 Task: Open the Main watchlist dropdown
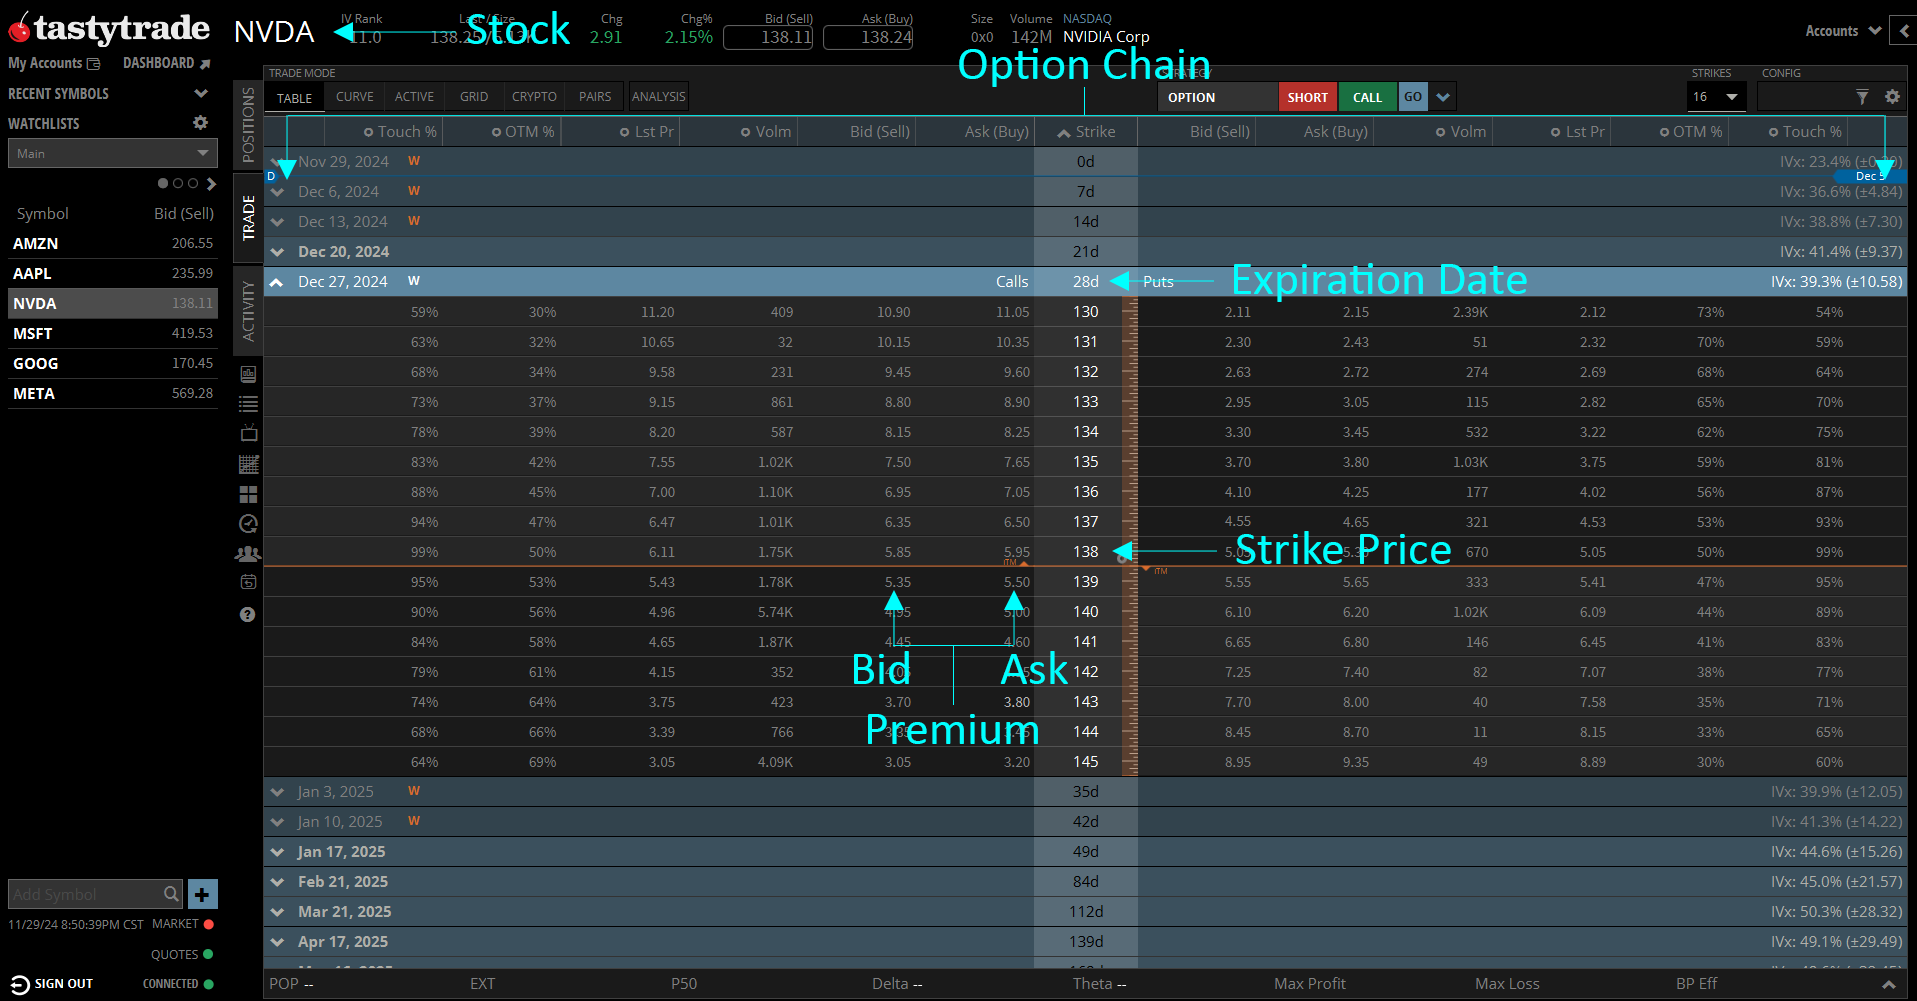tap(113, 153)
